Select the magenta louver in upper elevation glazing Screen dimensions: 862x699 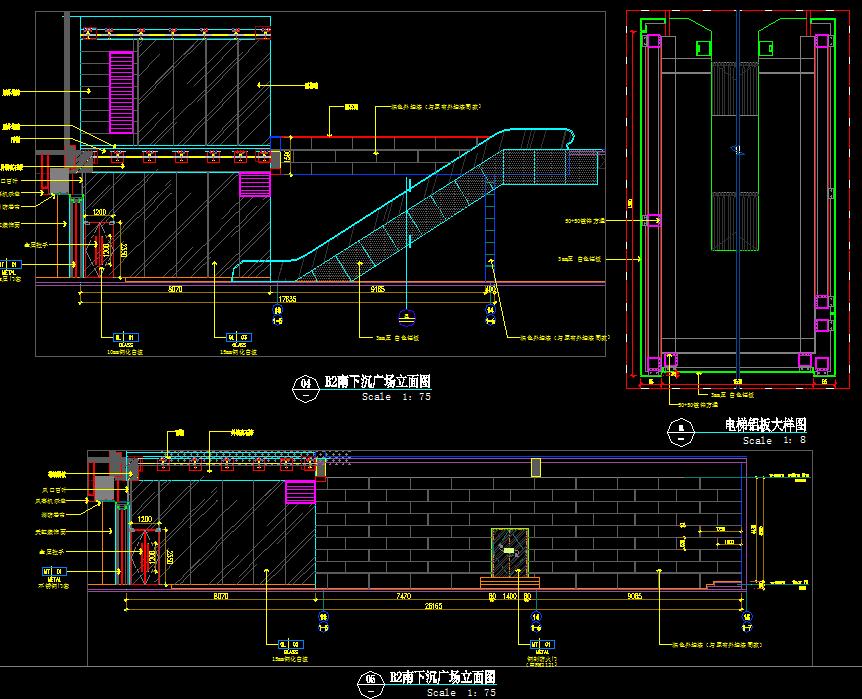121,93
